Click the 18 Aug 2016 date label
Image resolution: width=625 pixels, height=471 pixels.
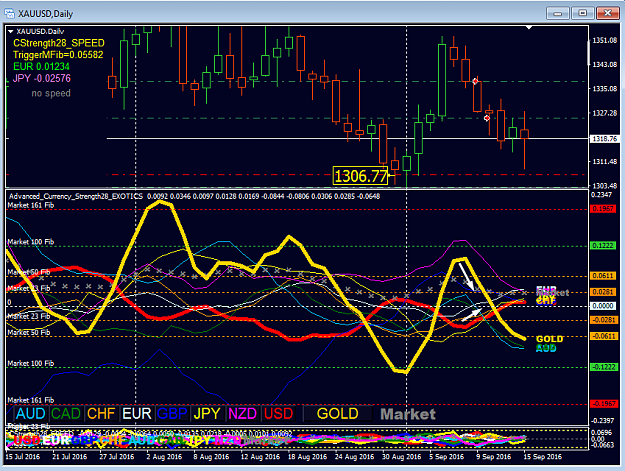307,457
